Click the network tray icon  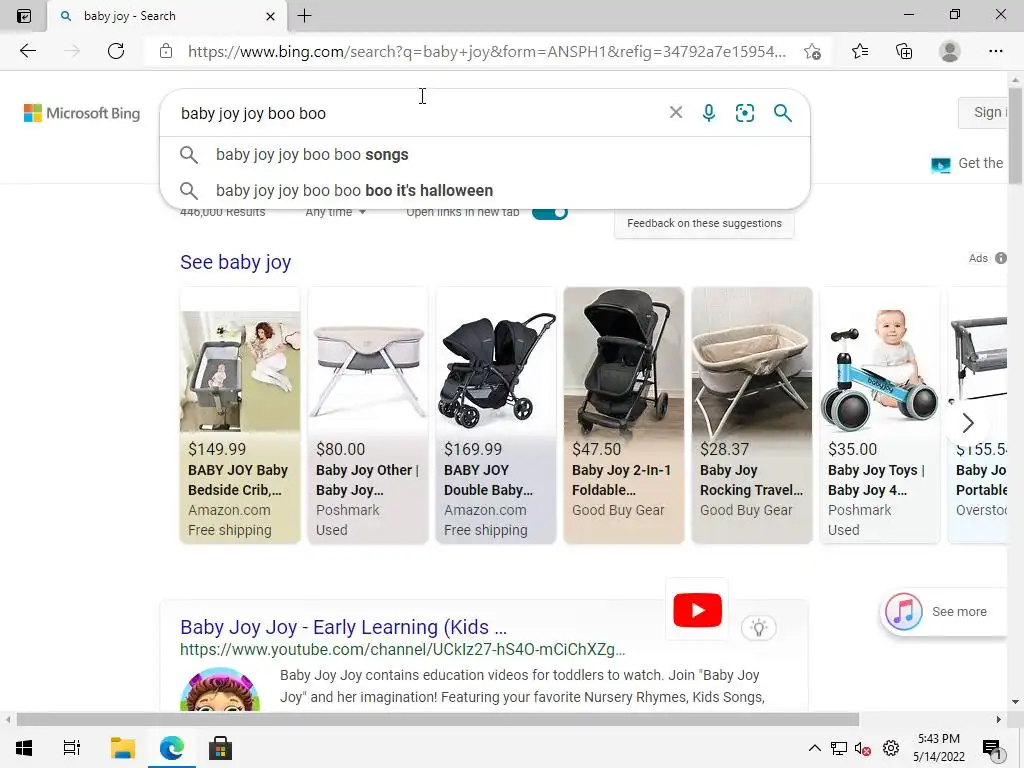pyautogui.click(x=839, y=748)
